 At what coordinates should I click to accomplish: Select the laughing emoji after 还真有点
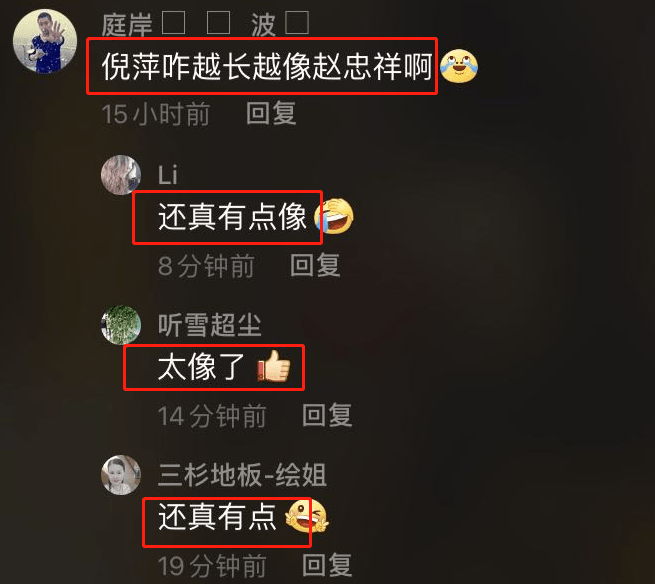[307, 517]
